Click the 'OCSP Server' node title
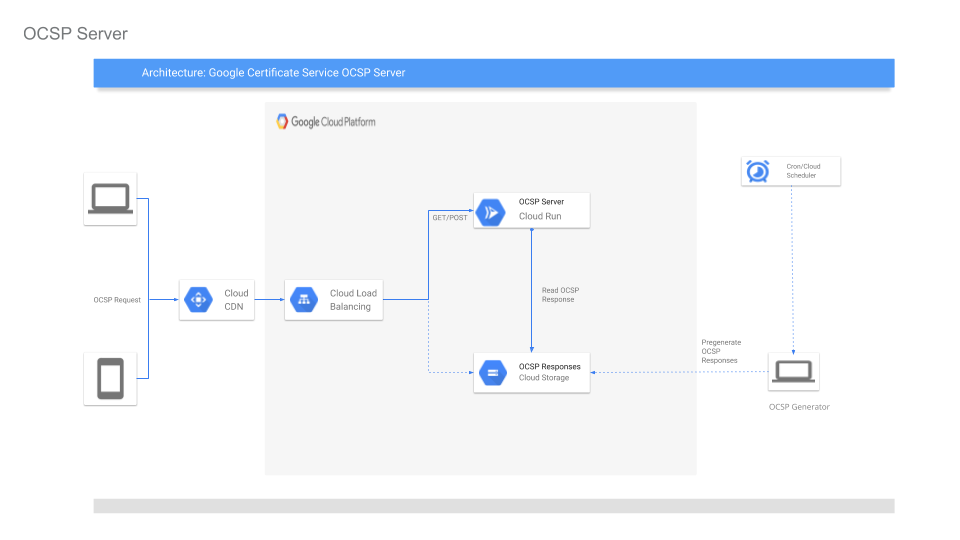This screenshot has height=540, width=960. point(541,201)
